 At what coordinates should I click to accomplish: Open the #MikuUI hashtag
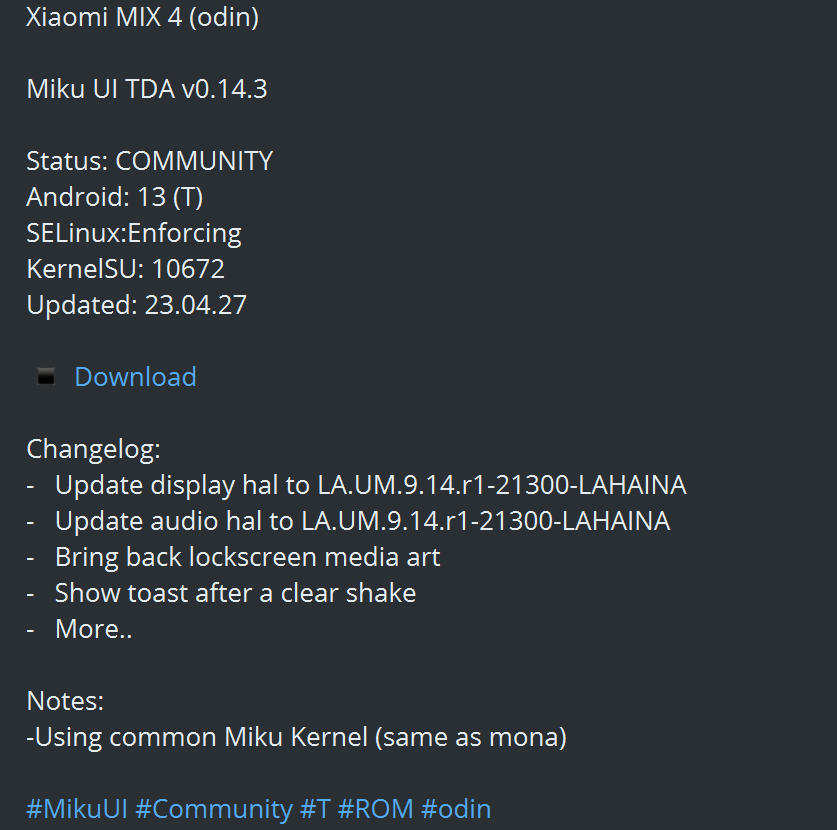(77, 809)
